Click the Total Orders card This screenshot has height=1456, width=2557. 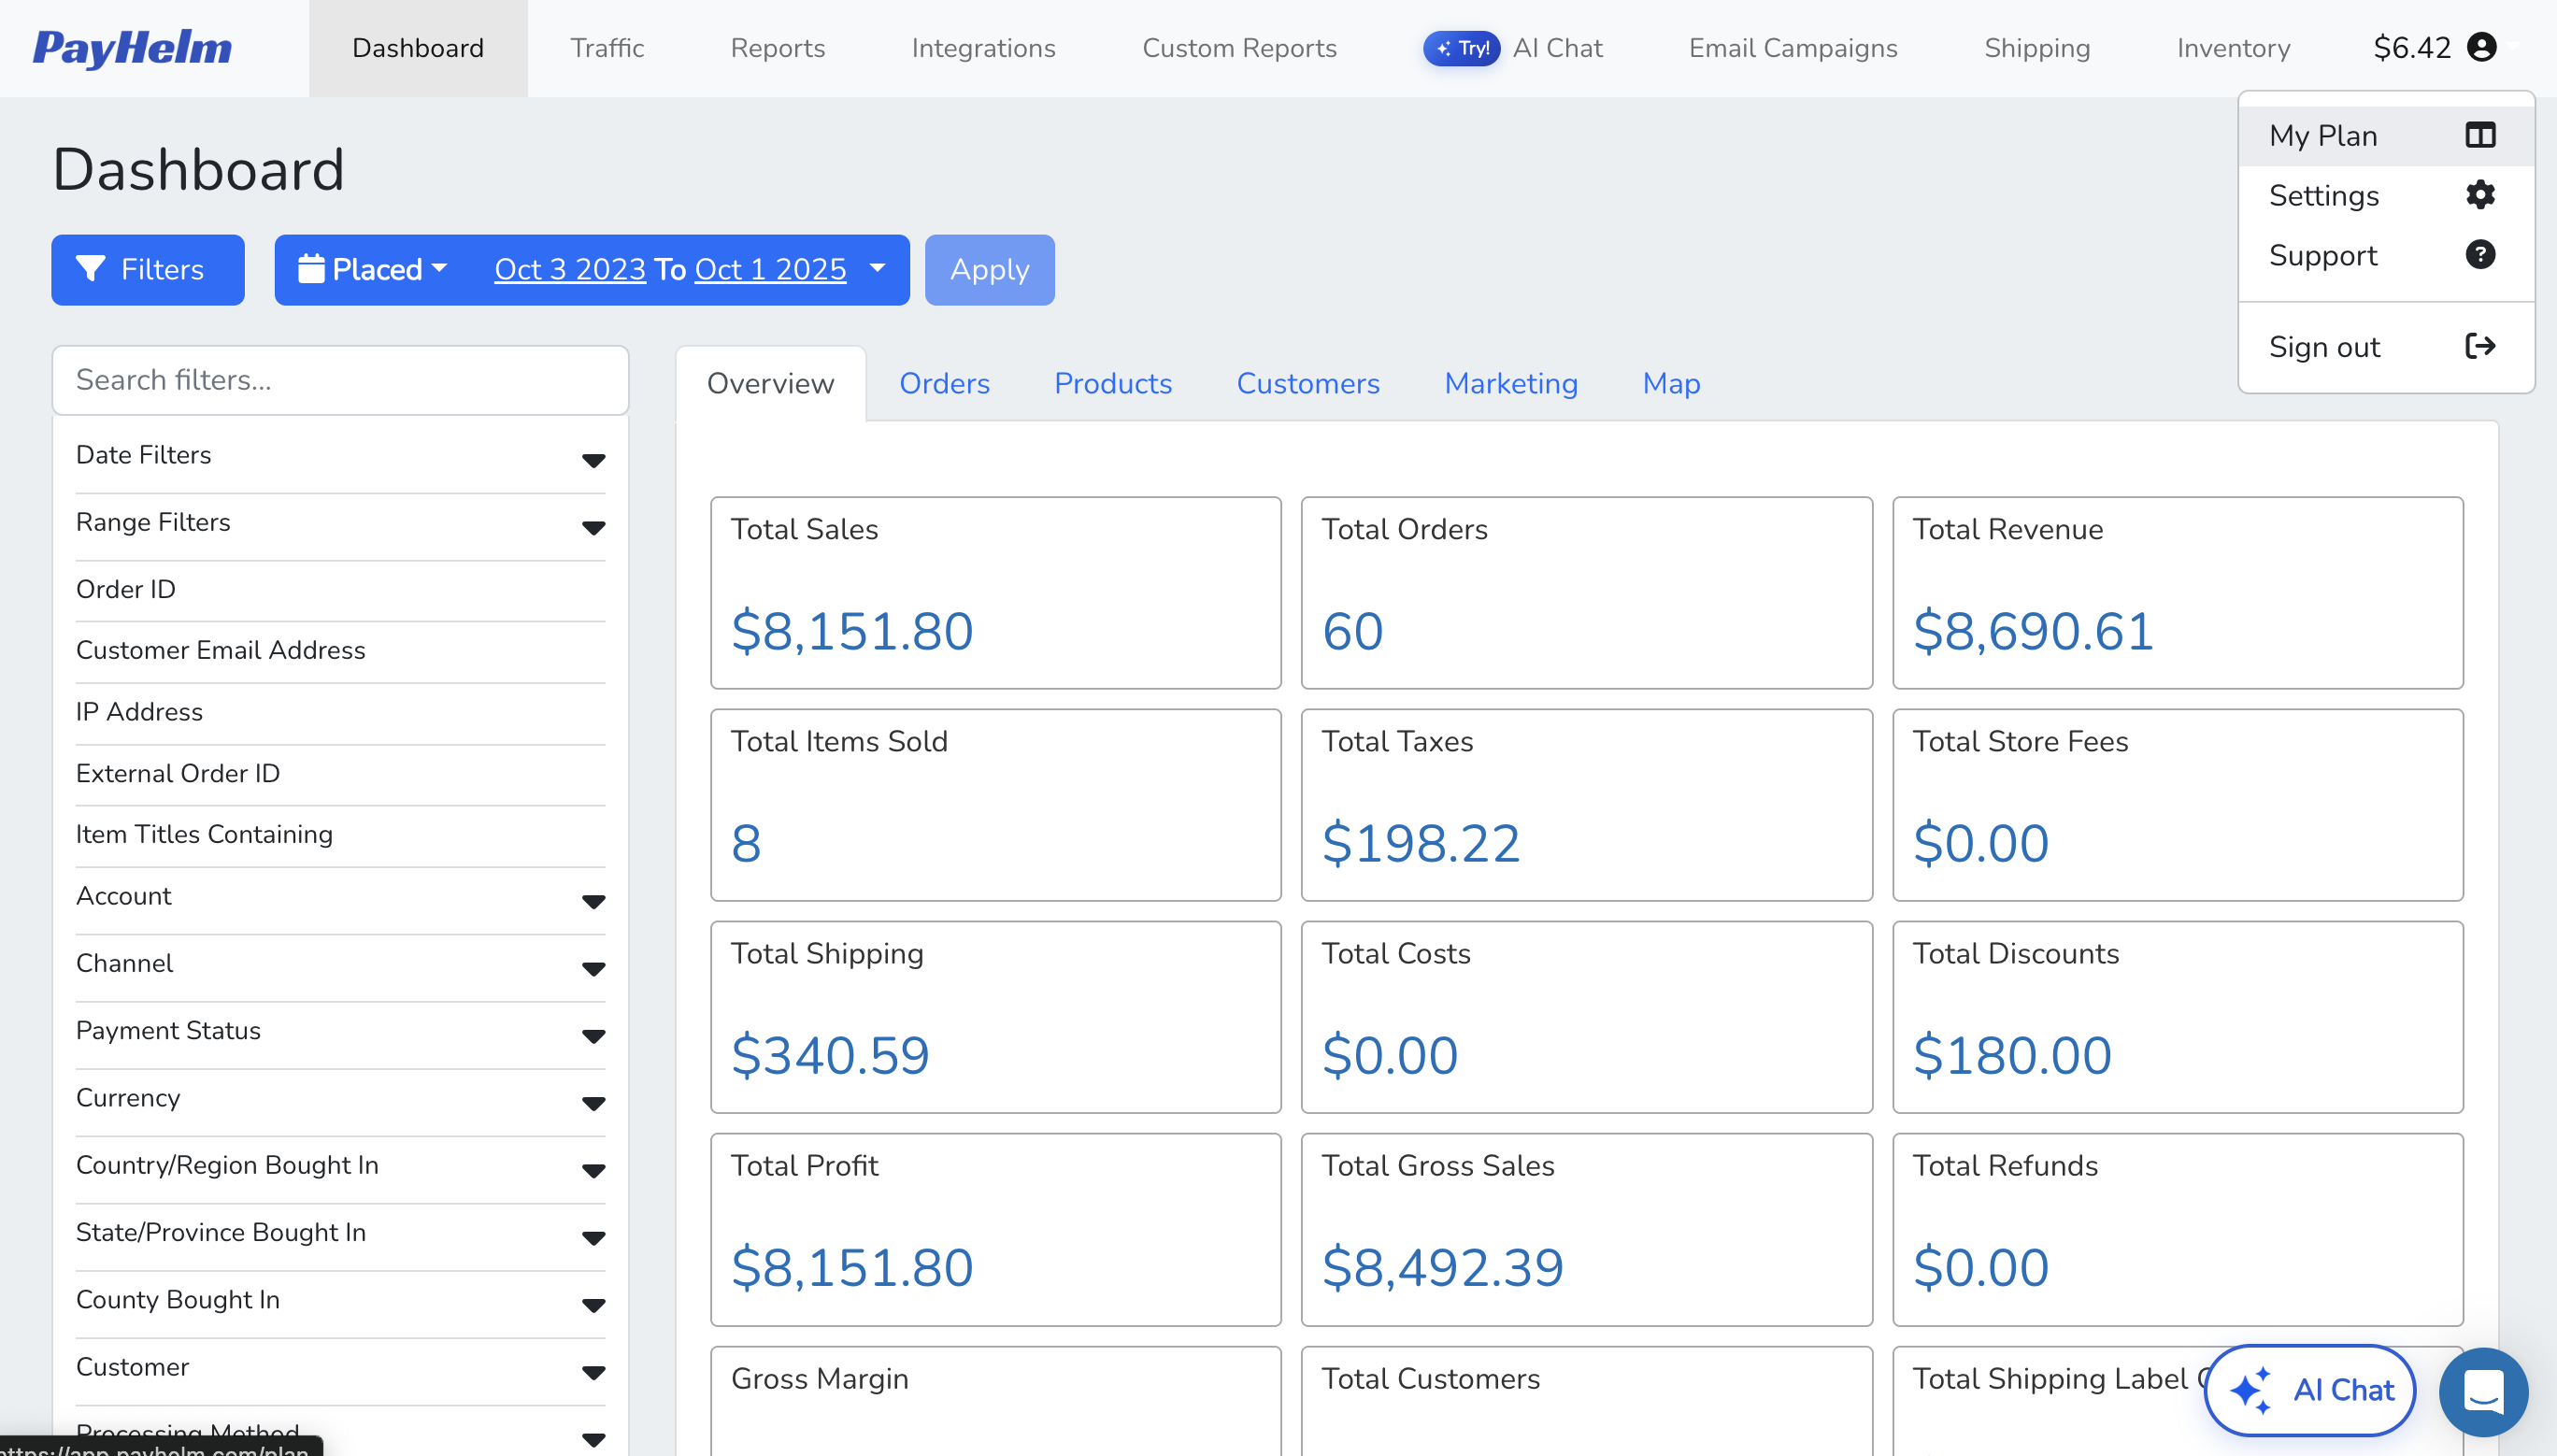point(1586,593)
